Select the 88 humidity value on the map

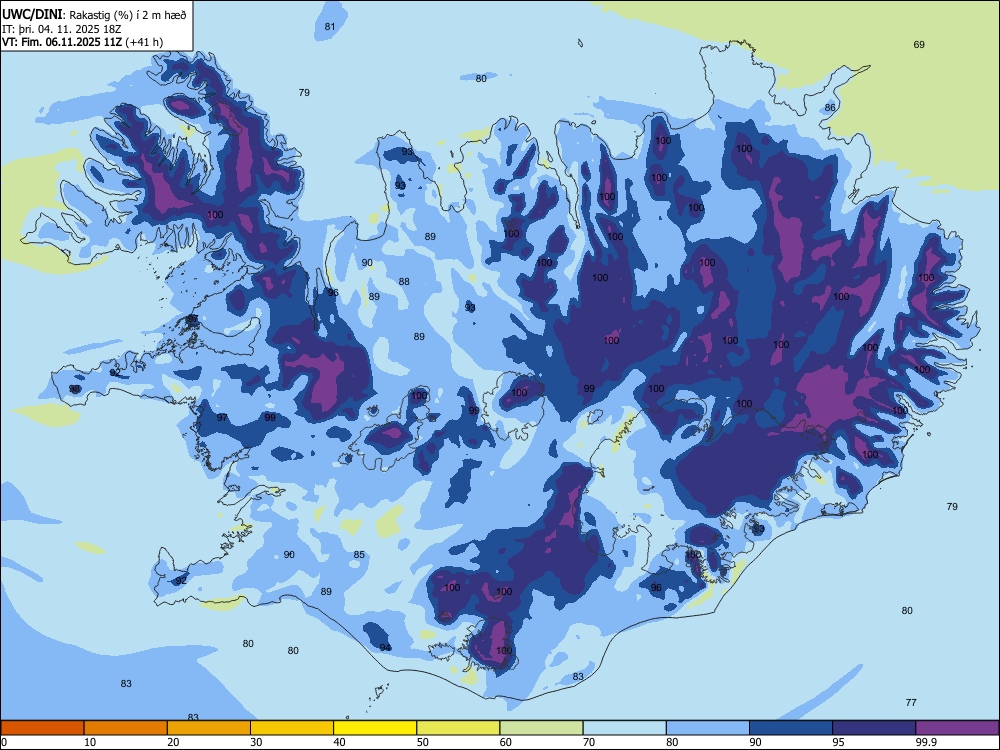click(x=404, y=282)
